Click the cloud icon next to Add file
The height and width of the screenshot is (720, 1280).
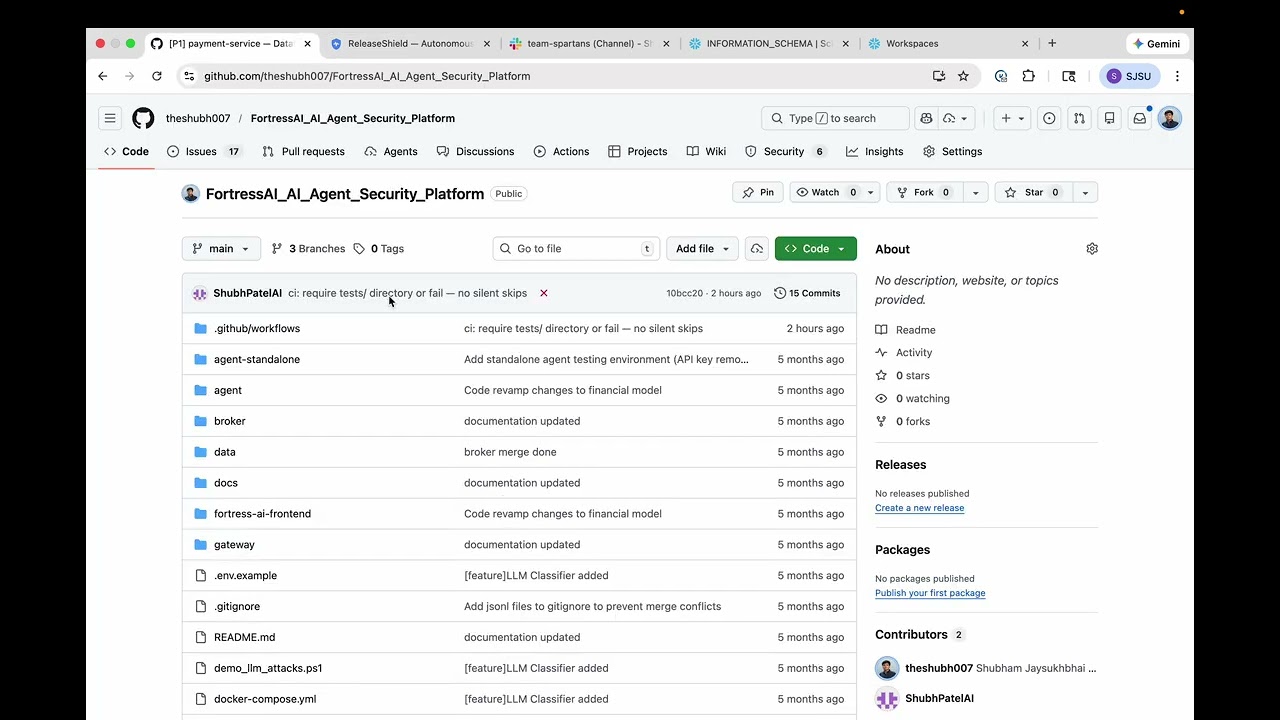757,249
